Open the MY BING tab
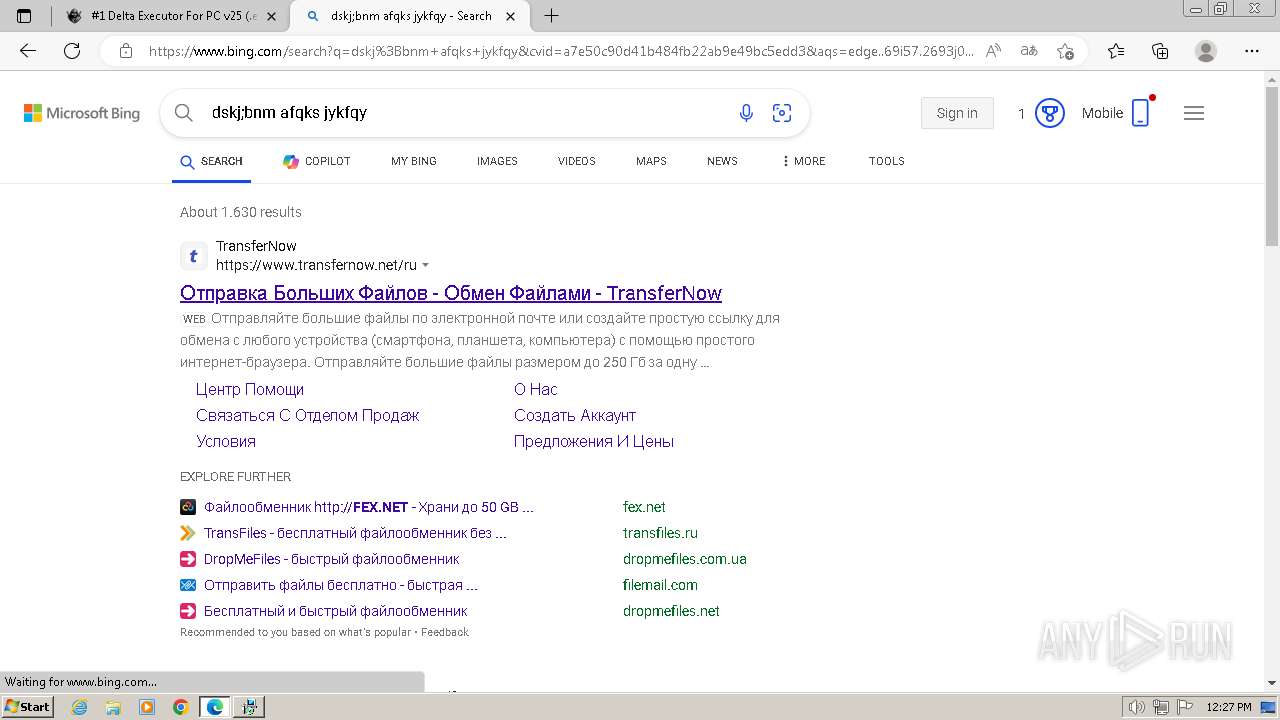The image size is (1280, 720). click(x=414, y=161)
